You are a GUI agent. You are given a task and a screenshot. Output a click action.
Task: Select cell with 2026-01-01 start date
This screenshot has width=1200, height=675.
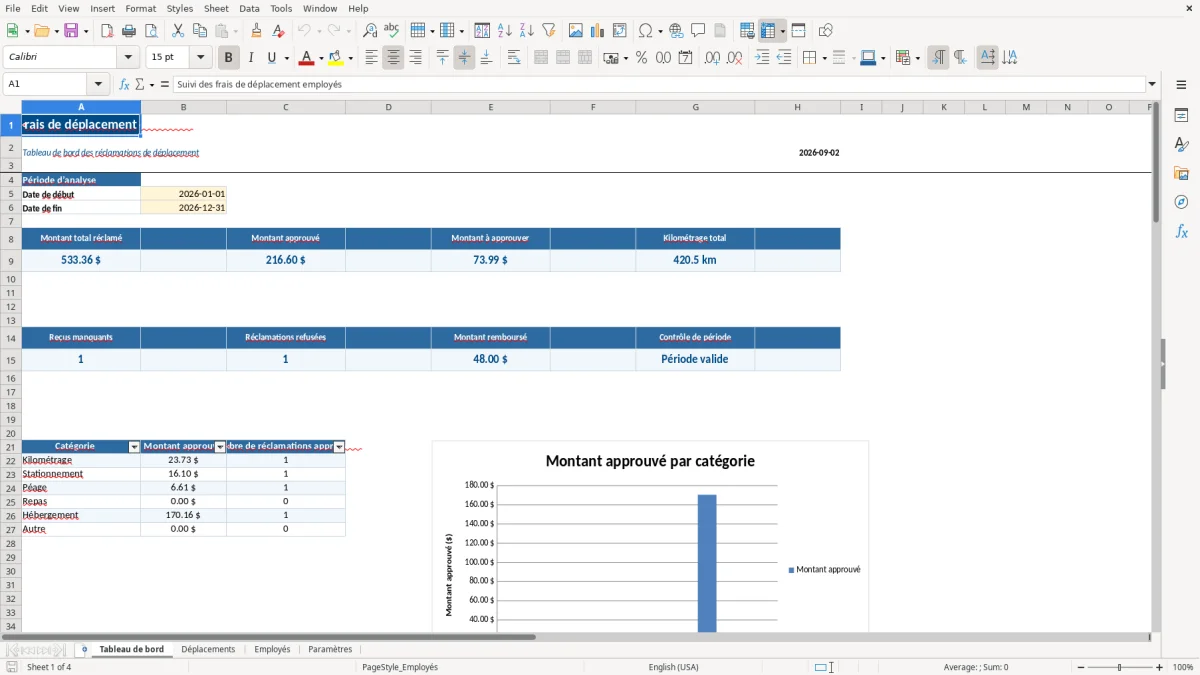pos(184,194)
